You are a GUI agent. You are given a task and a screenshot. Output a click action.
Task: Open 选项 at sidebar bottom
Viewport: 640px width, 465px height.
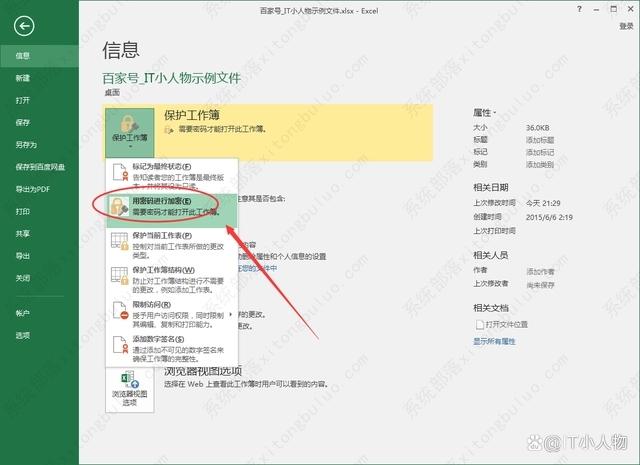[22, 335]
